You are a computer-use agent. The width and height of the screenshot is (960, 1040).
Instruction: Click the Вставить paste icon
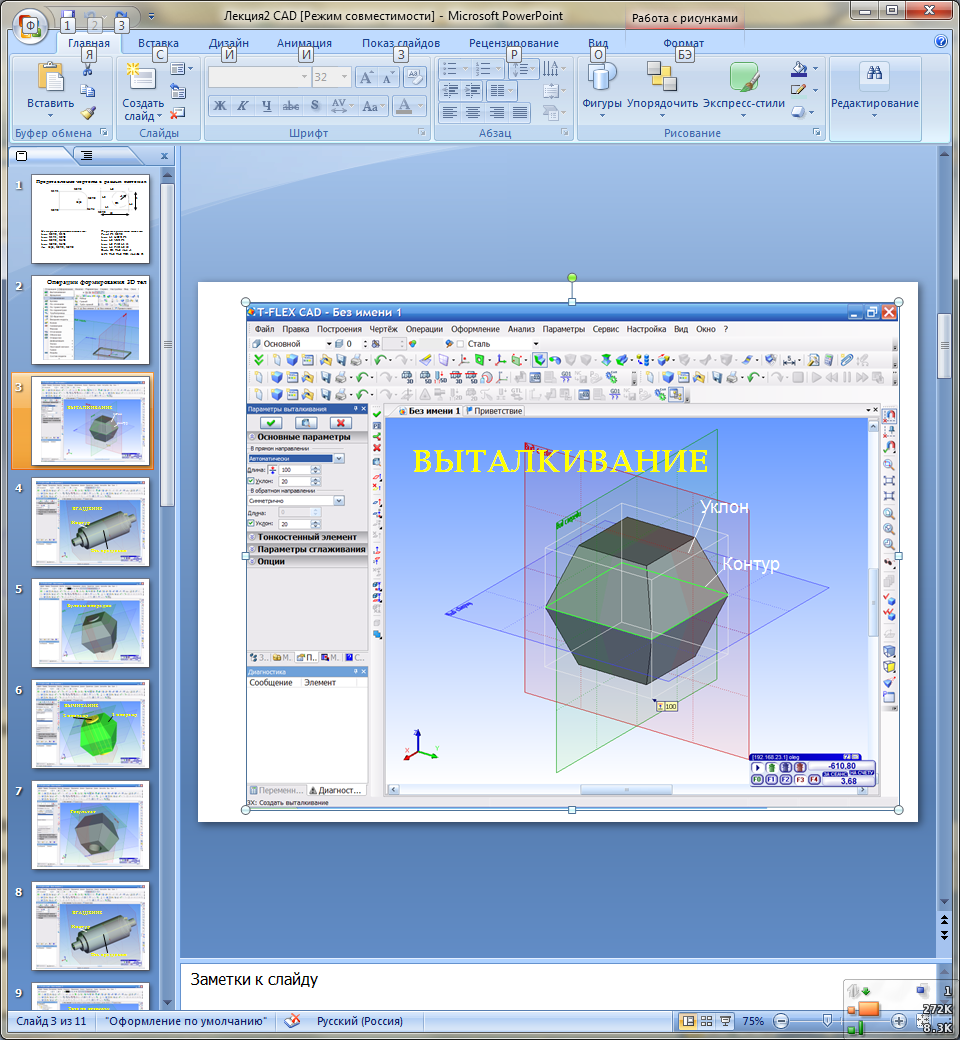[x=50, y=76]
